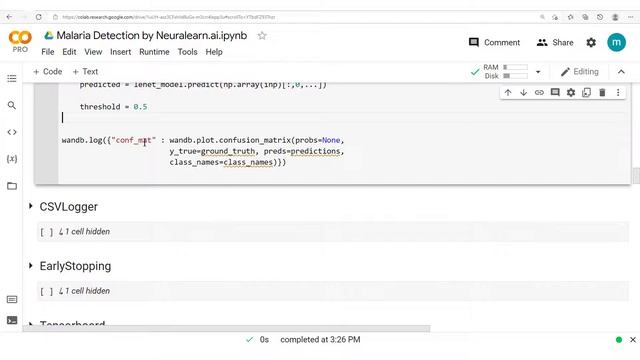Open the Files folder icon in sidebar
The height and width of the screenshot is (360, 640).
(12, 186)
